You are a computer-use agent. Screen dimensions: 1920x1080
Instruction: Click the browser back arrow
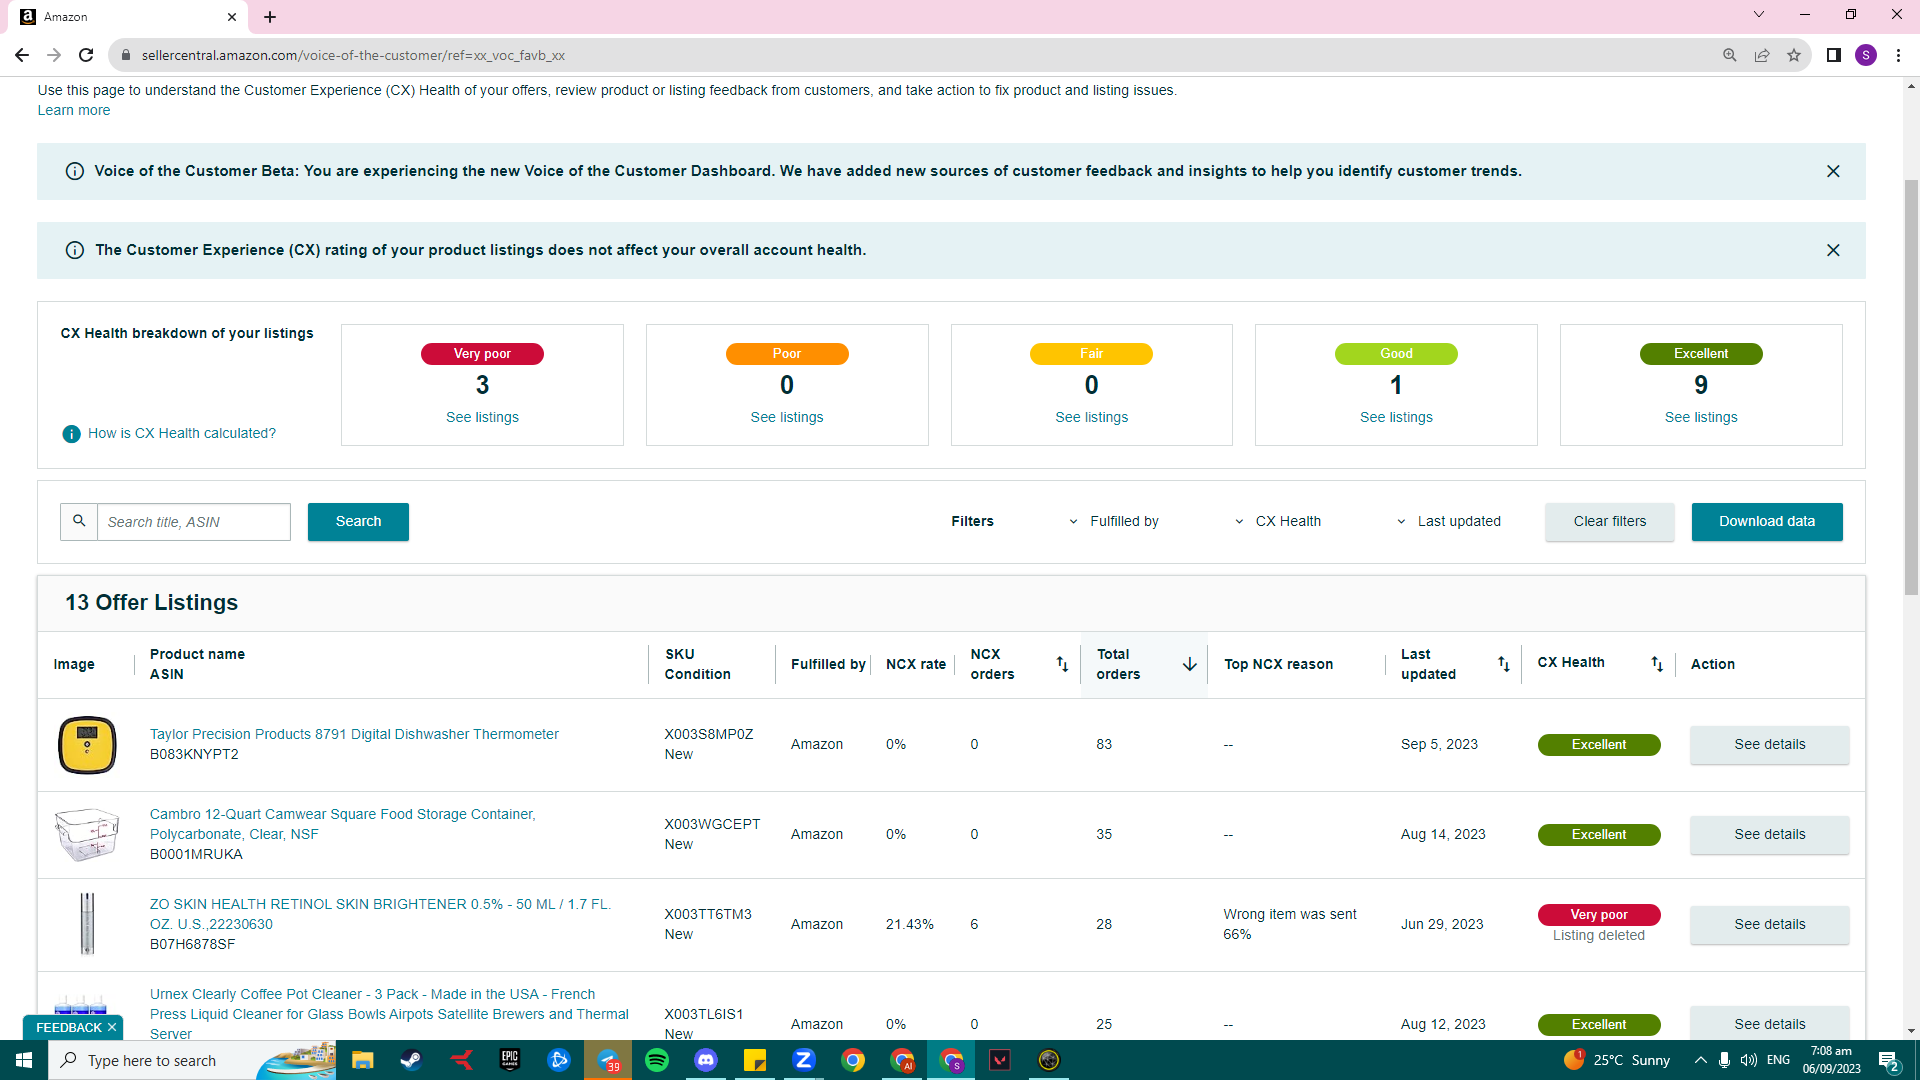click(22, 55)
